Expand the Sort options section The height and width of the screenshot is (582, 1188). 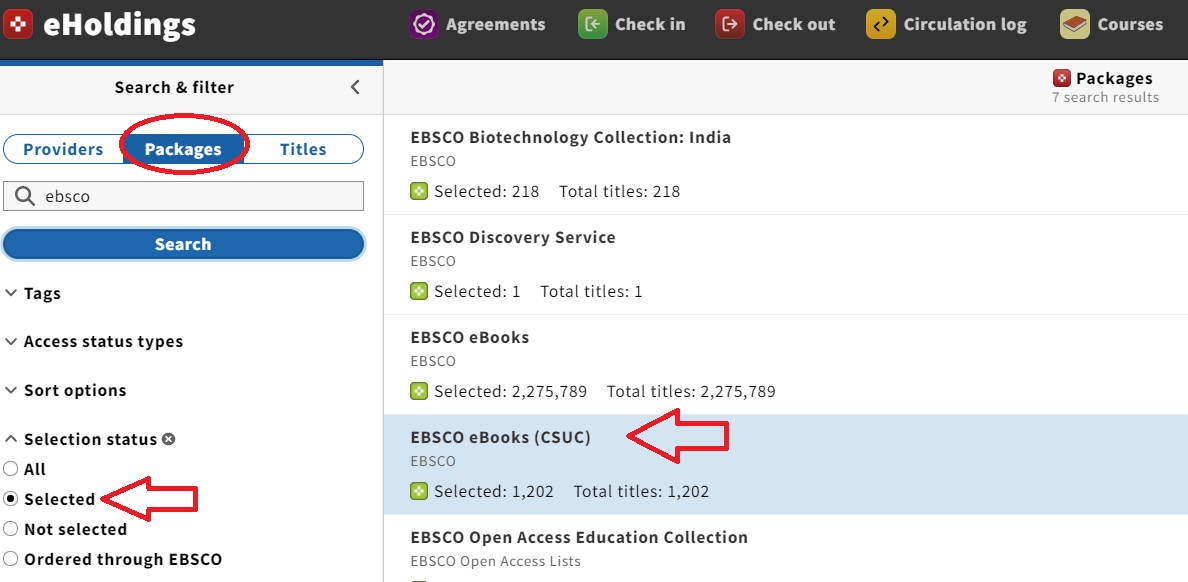pyautogui.click(x=65, y=390)
